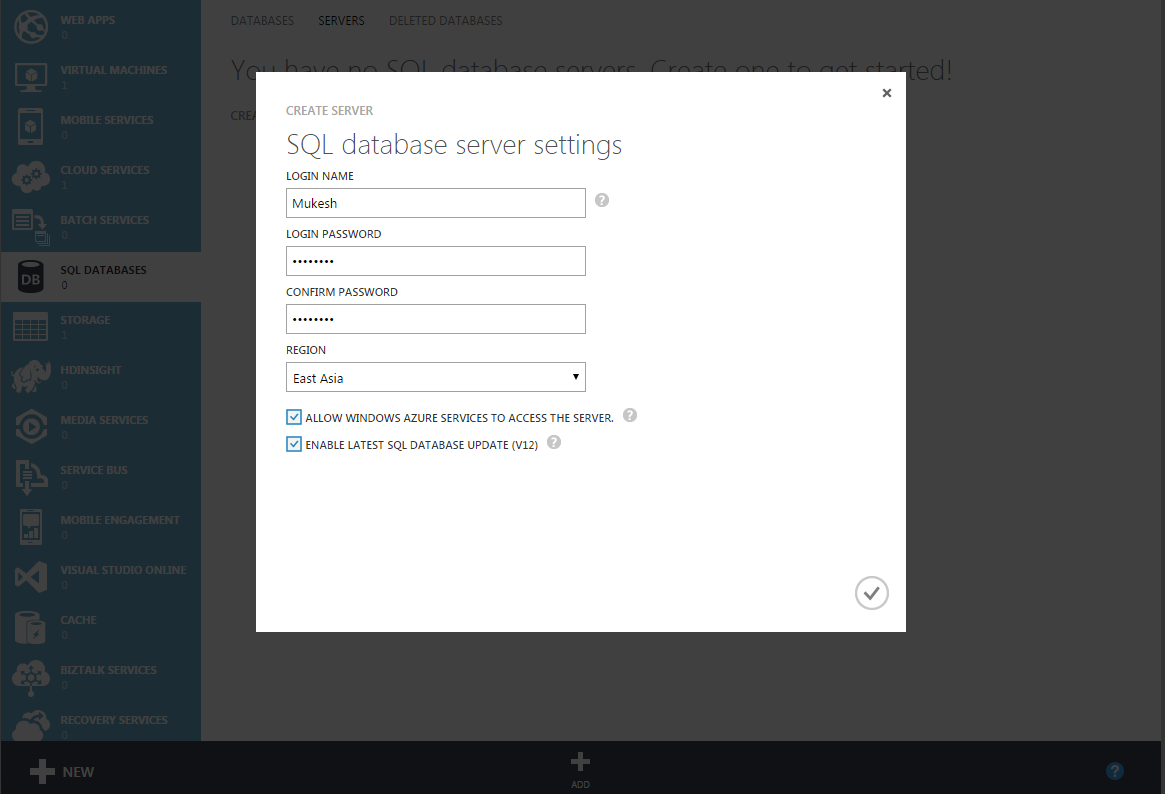Click the Mobile Services sidebar label

(x=107, y=120)
